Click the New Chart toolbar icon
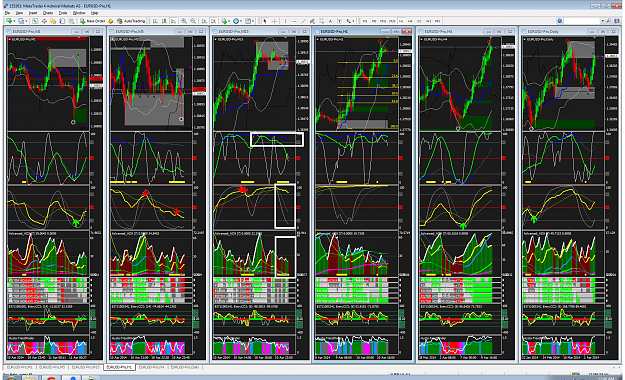The image size is (625, 380). 9,21
